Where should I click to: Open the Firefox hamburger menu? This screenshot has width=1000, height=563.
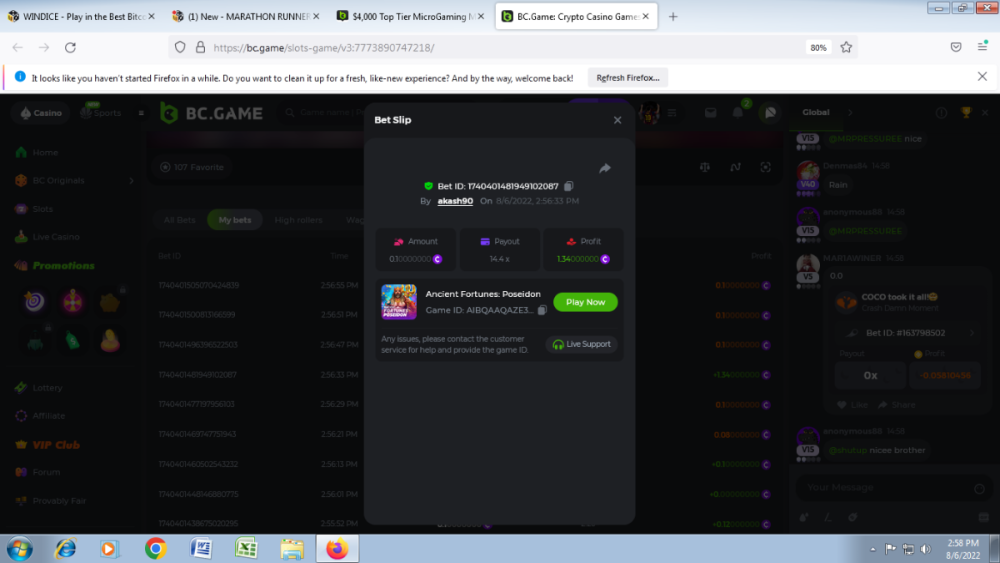point(981,47)
